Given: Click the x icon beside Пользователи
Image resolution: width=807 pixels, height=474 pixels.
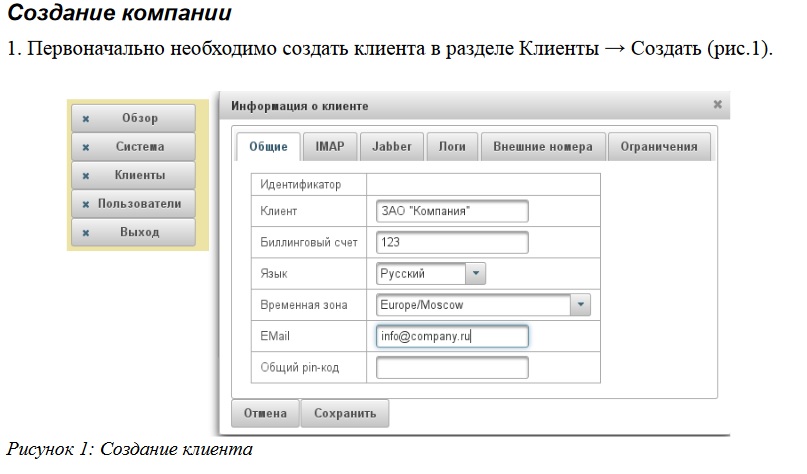Looking at the screenshot, I should pos(86,204).
